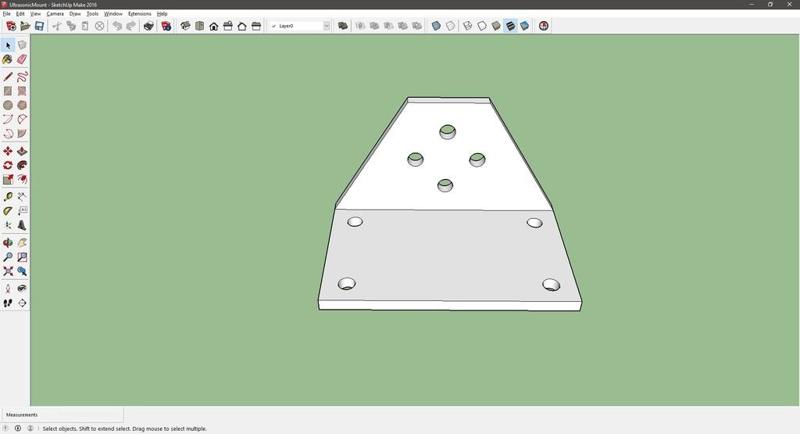The width and height of the screenshot is (800, 434).
Task: Activate the Move tool
Action: 8,151
